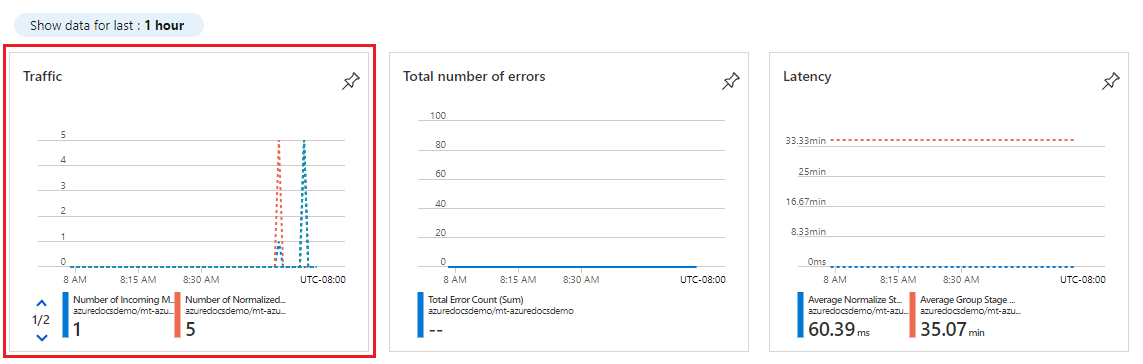Pin the Traffic chart to dashboard
This screenshot has width=1143, height=364.
[351, 82]
